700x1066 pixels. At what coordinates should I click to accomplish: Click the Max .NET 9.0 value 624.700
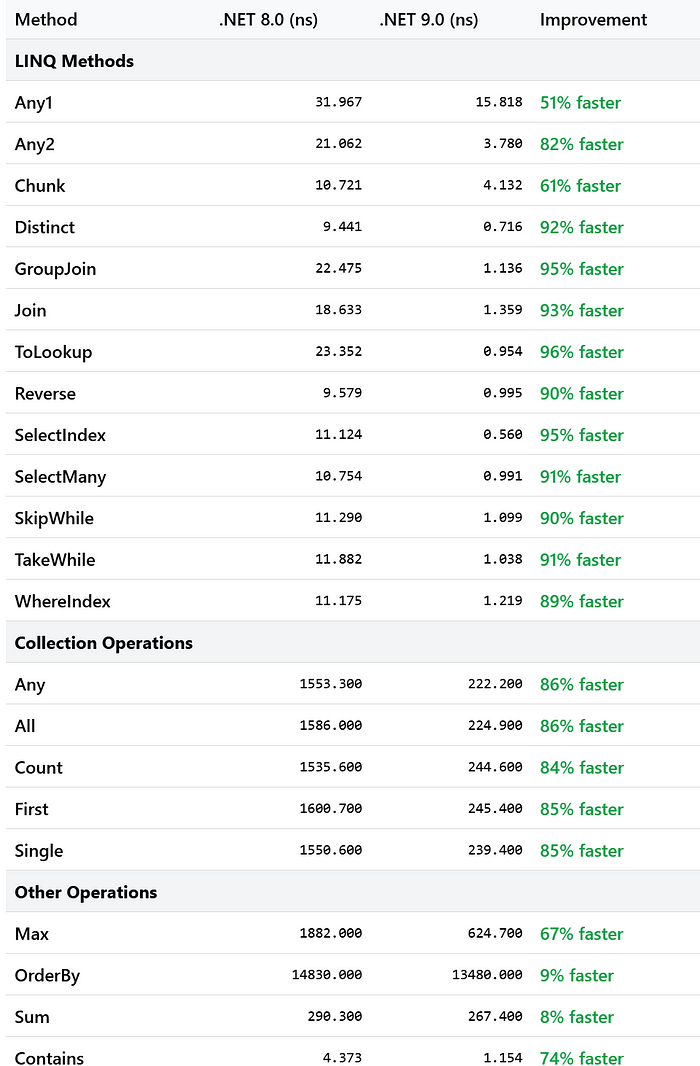[x=495, y=933]
